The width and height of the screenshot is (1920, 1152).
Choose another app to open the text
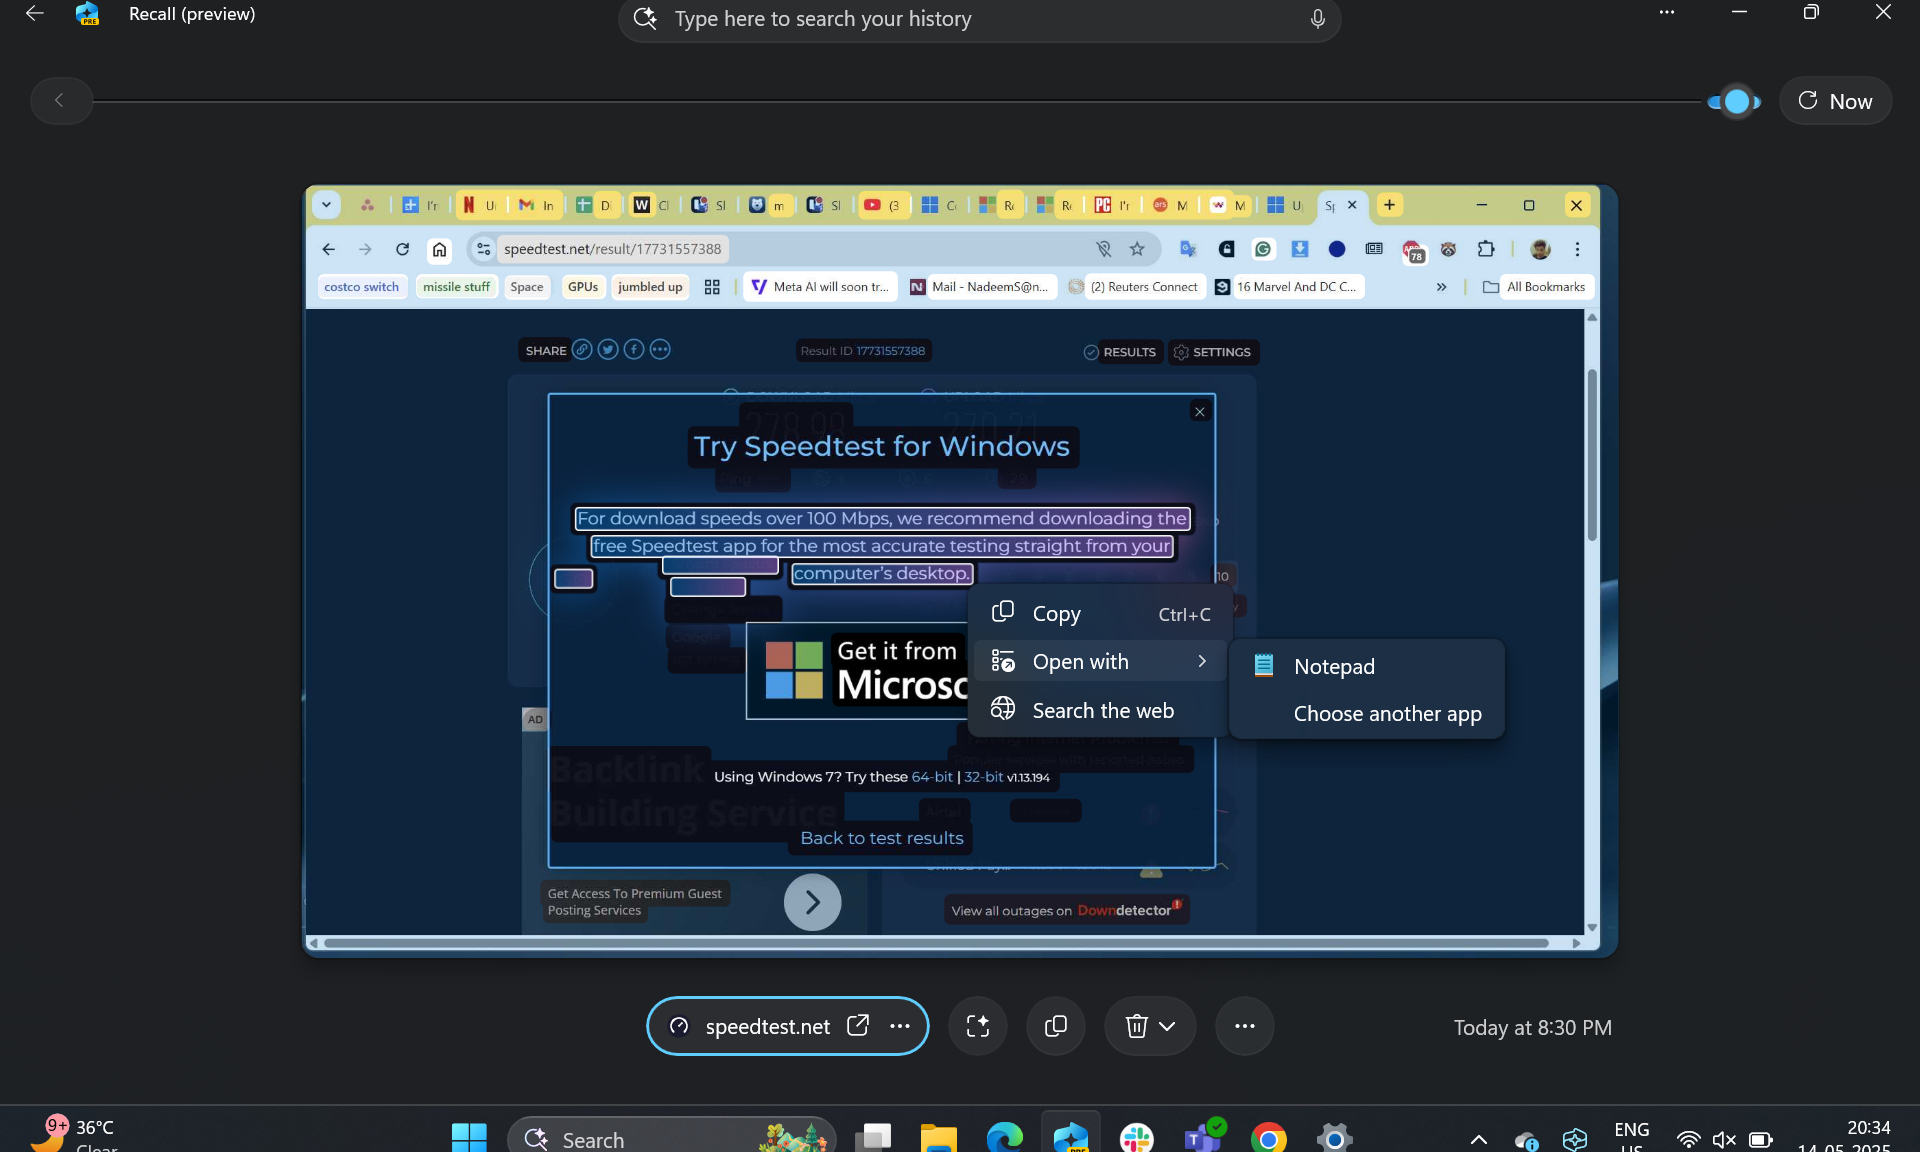1386,713
